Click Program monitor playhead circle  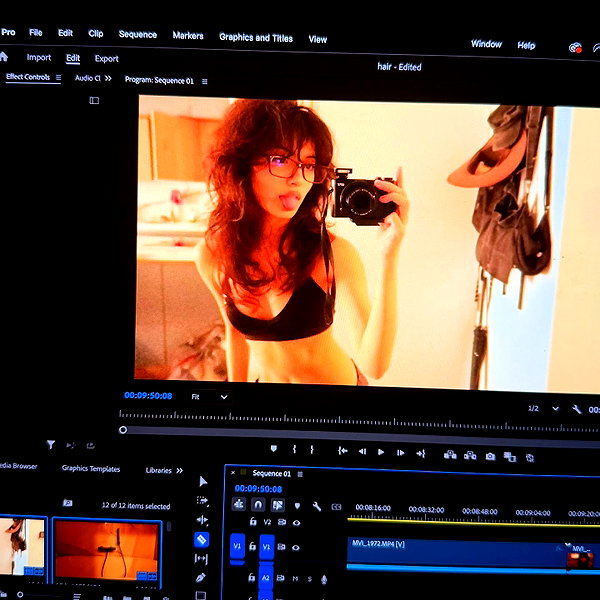coord(123,430)
